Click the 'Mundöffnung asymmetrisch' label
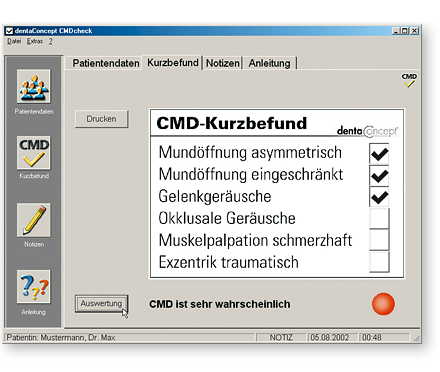 [x=250, y=153]
